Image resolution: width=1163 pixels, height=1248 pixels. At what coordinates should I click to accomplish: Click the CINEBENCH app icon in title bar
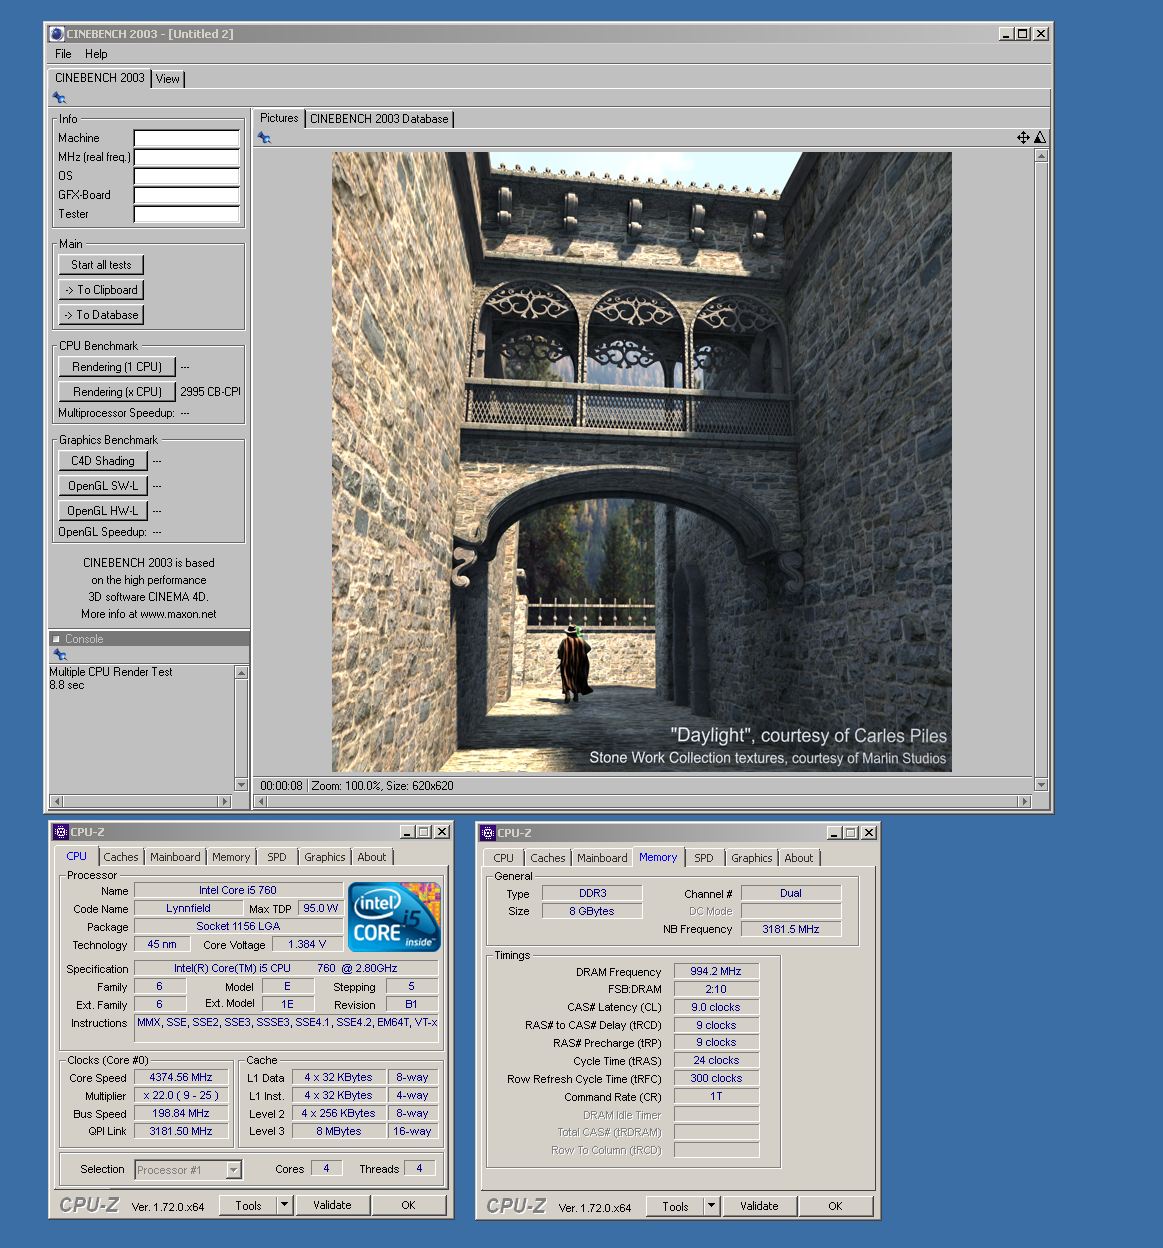click(58, 34)
